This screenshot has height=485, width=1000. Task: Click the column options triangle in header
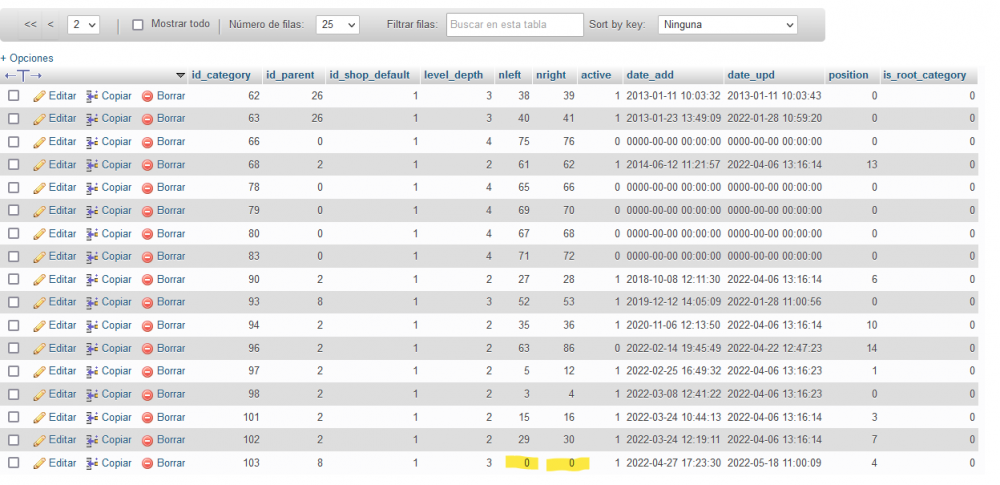tap(180, 76)
